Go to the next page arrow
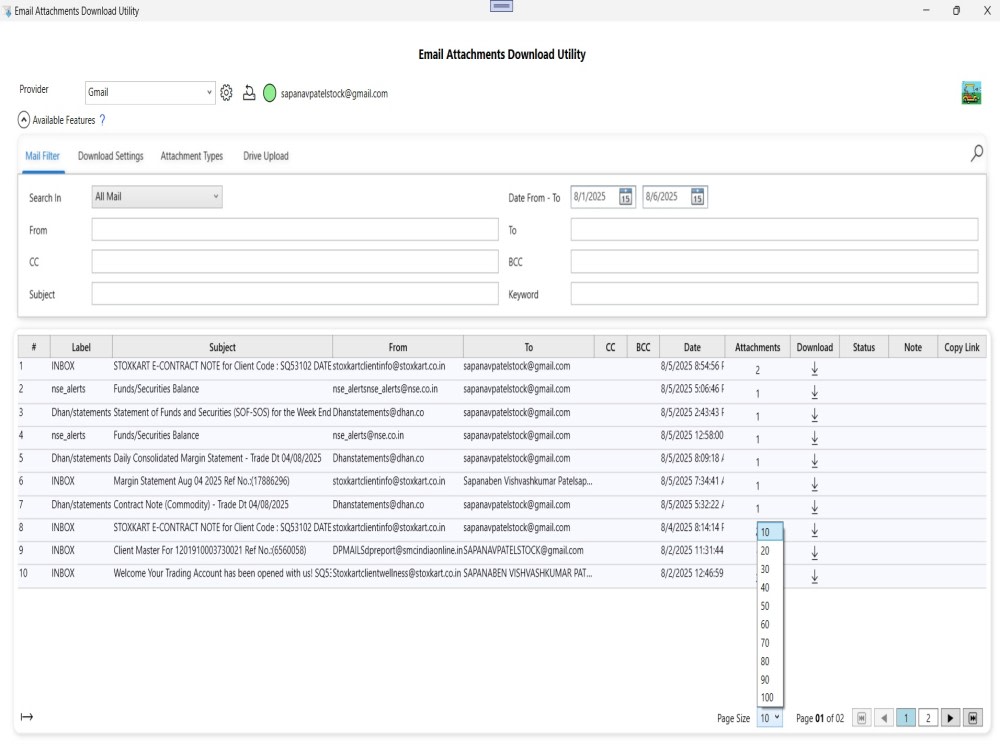 [950, 718]
